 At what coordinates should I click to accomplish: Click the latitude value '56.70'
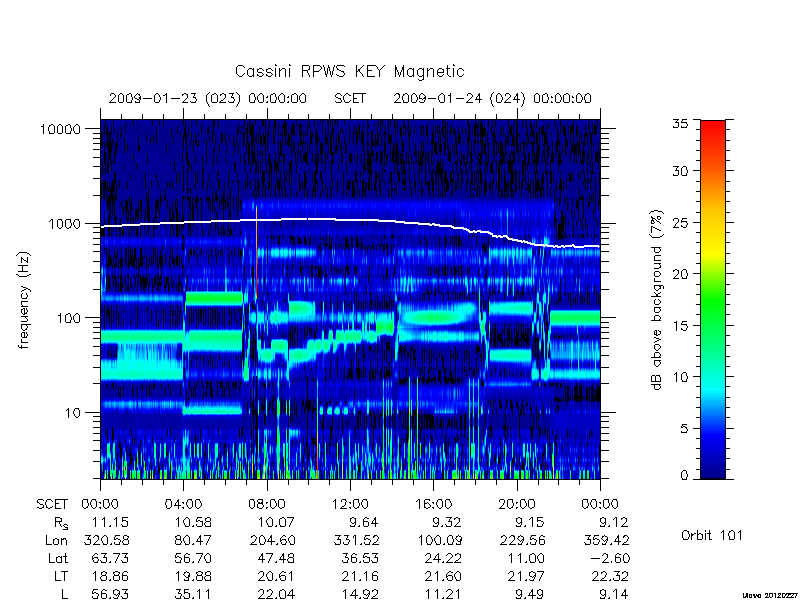[193, 559]
